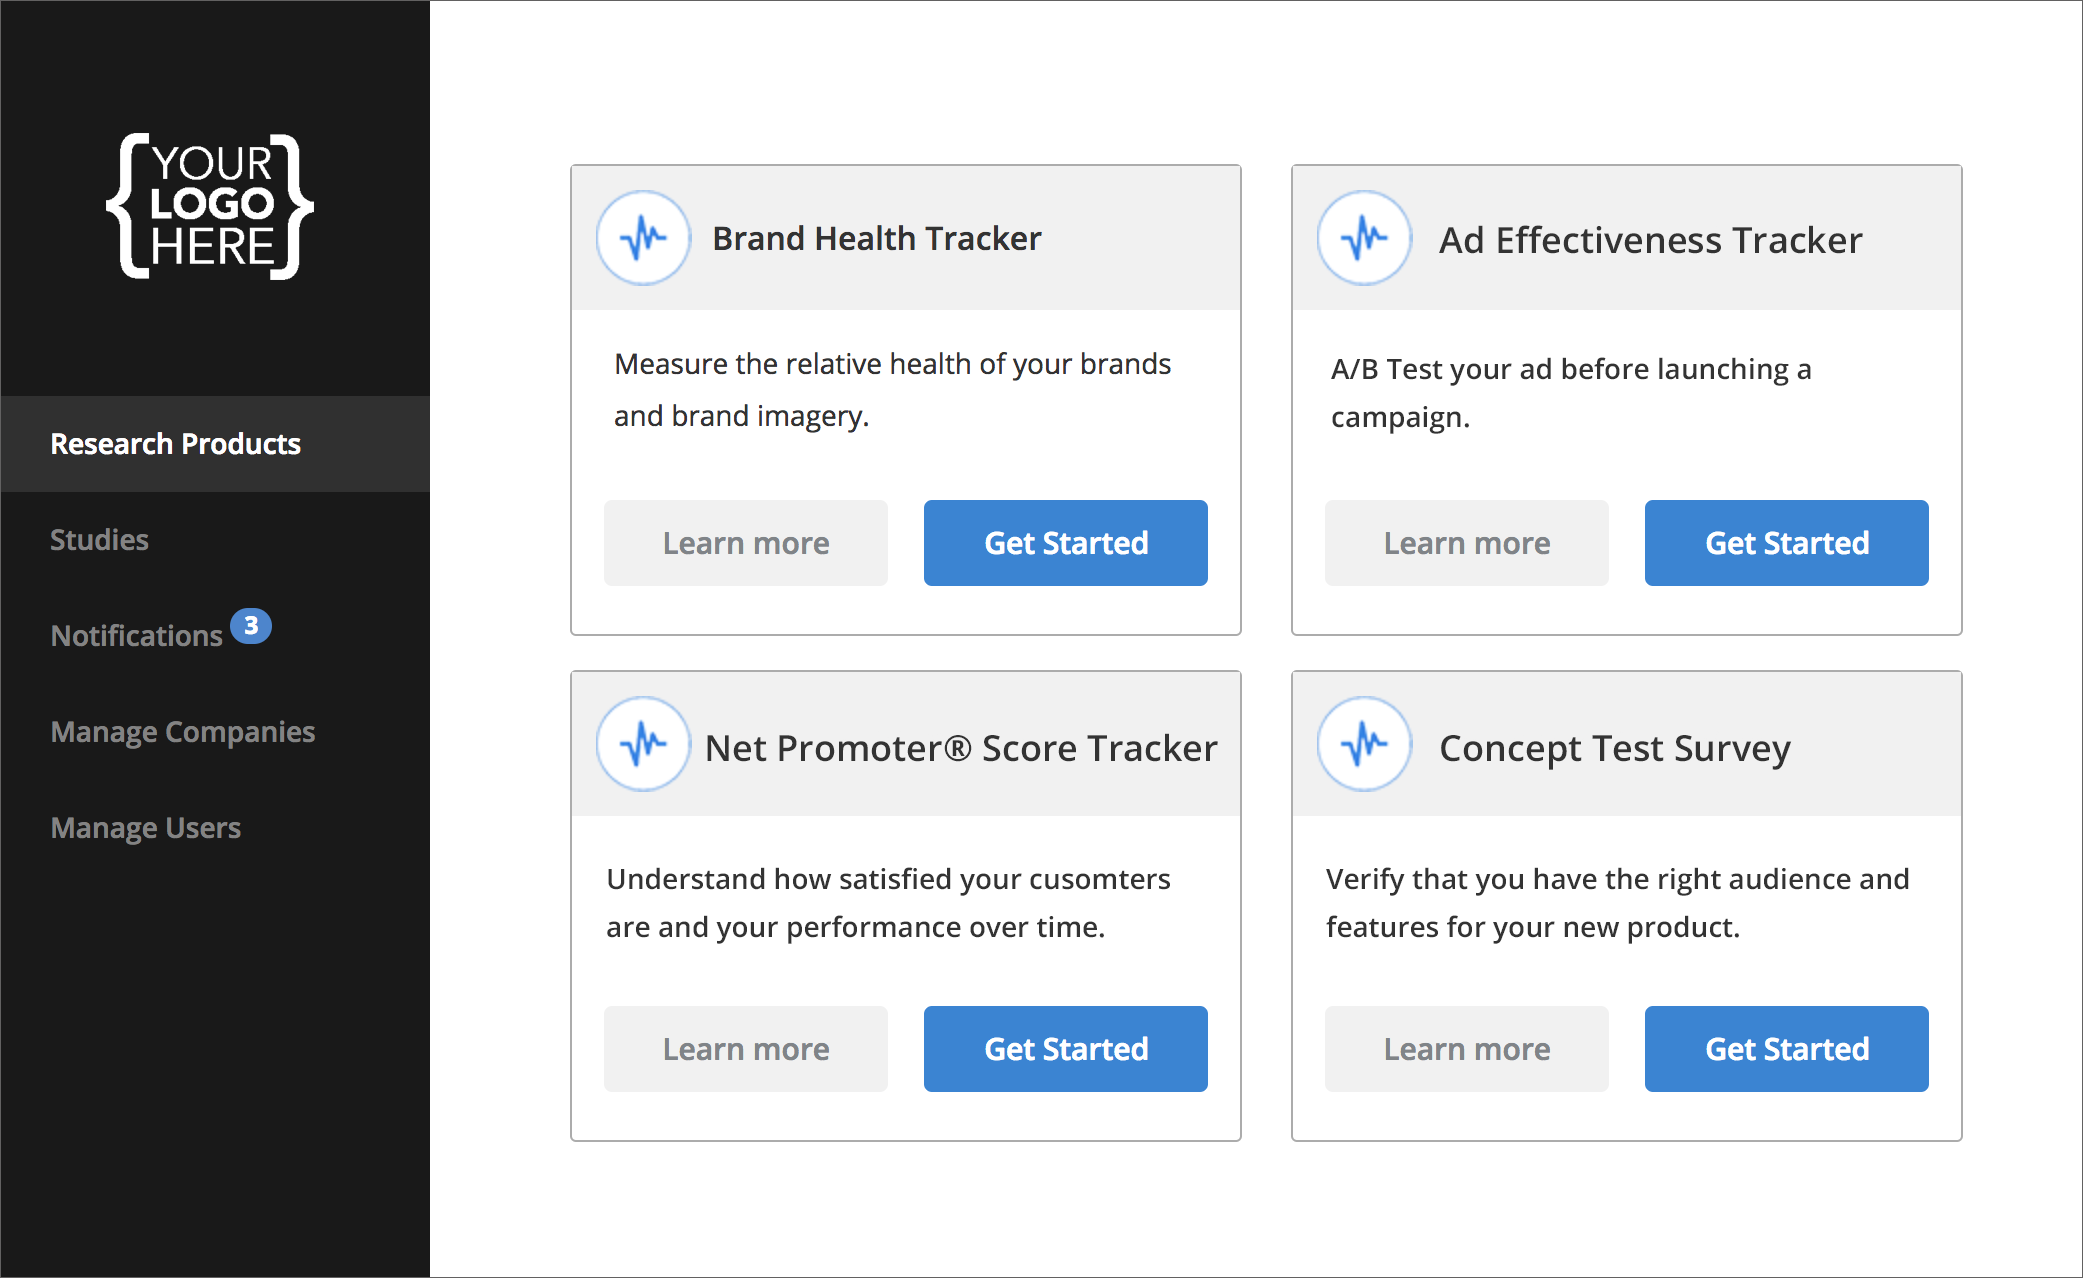
Task: Go to Studies in the sidebar
Action: (x=99, y=540)
